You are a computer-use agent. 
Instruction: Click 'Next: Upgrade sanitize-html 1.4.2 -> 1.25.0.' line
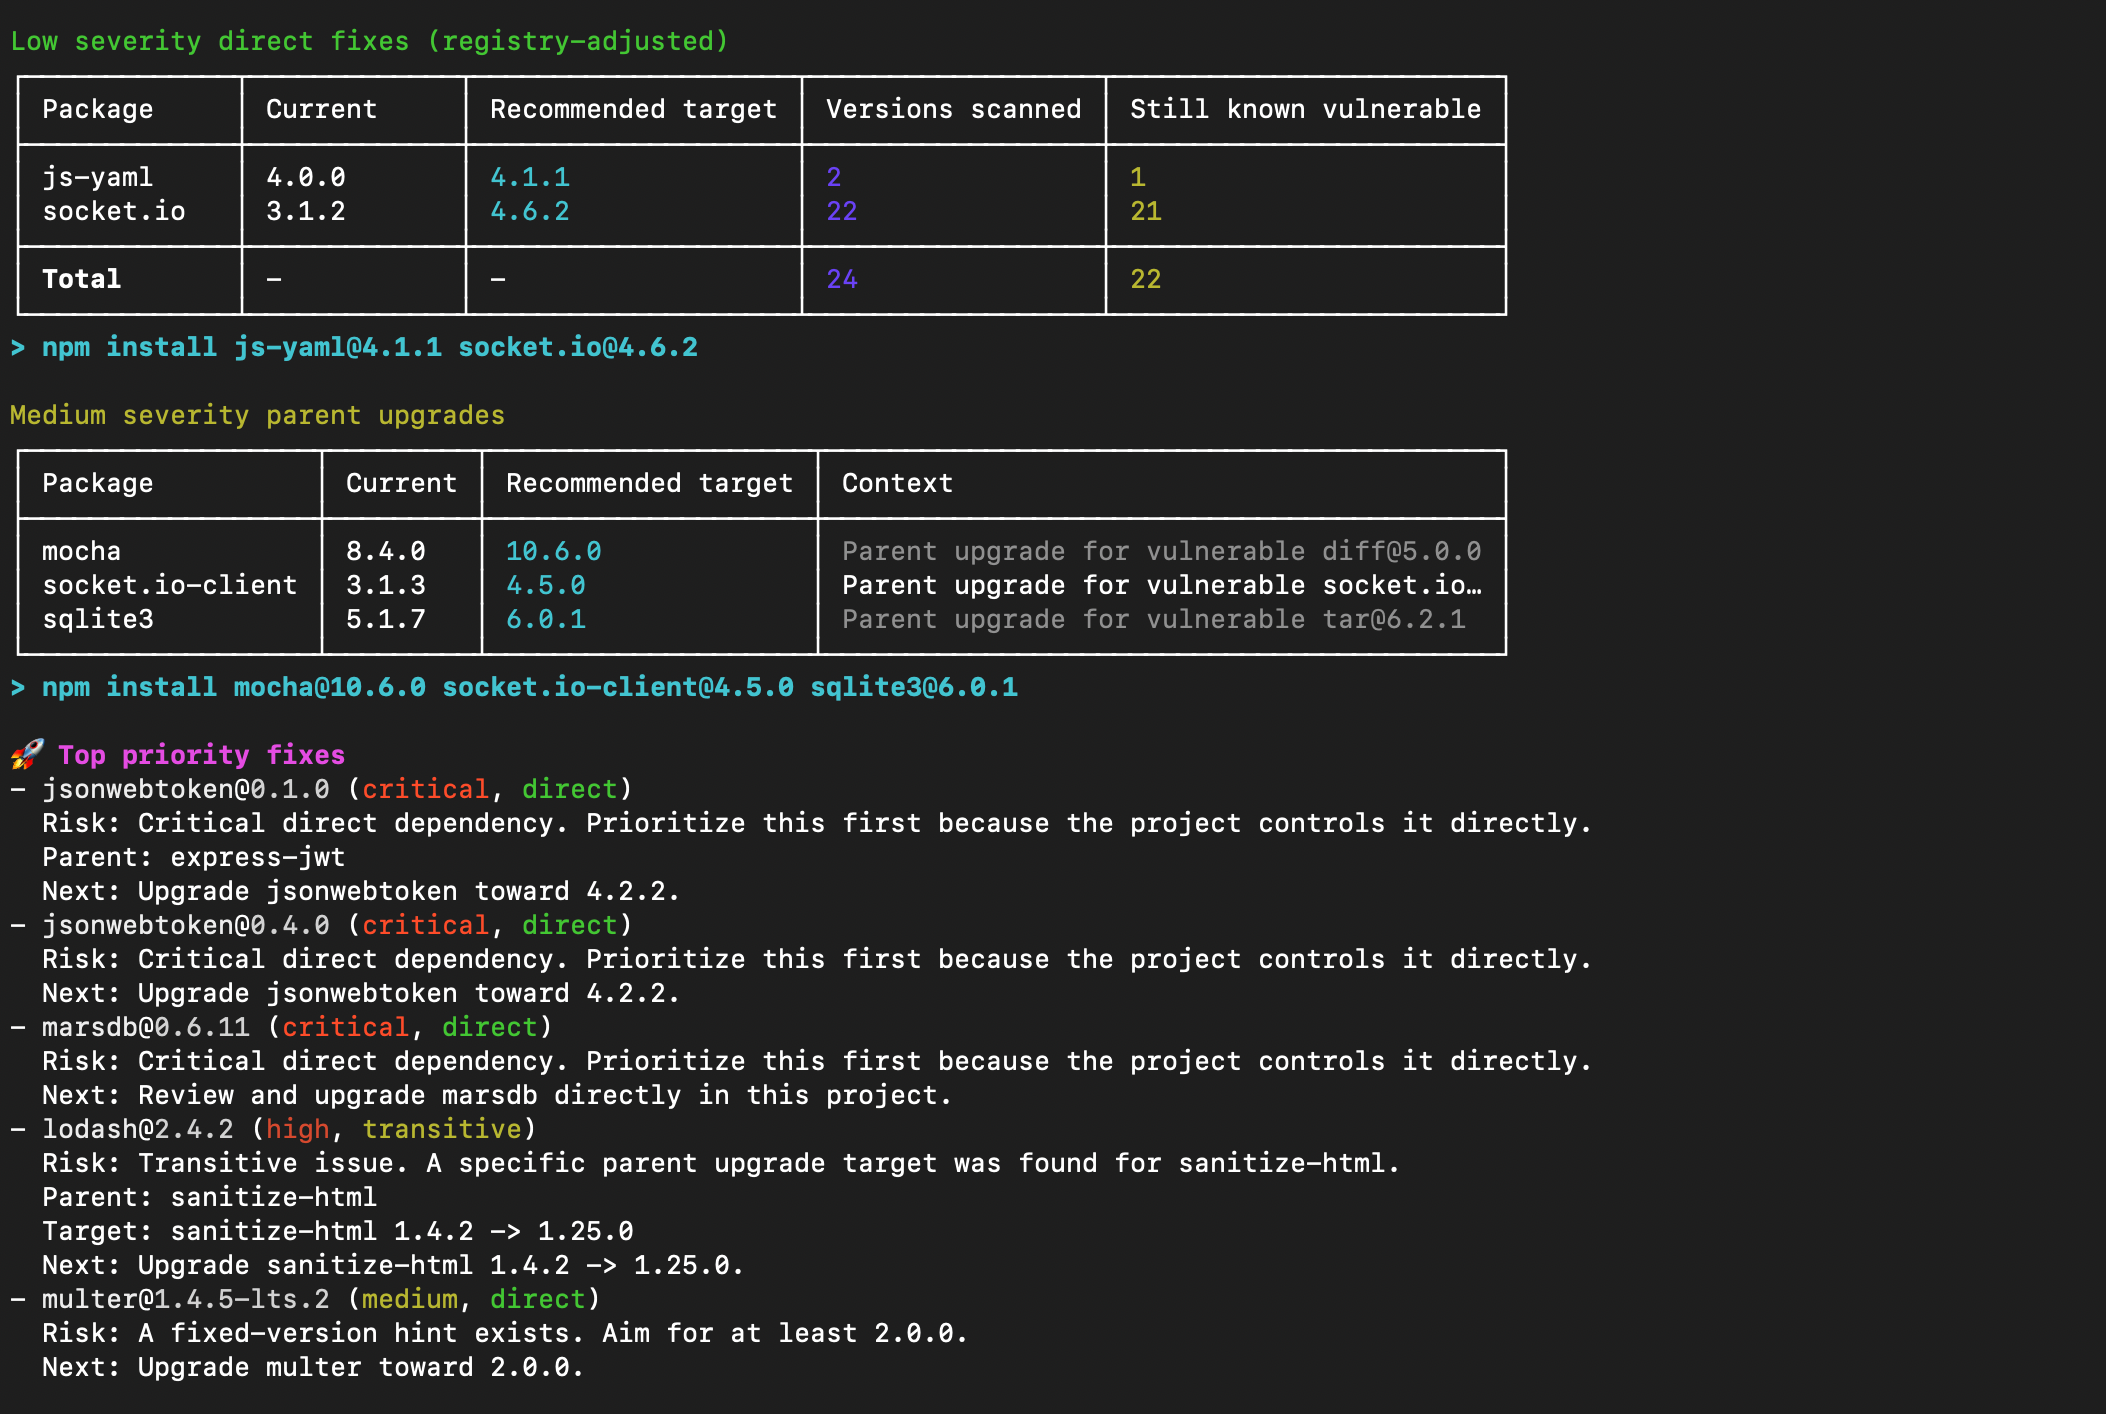point(393,1265)
